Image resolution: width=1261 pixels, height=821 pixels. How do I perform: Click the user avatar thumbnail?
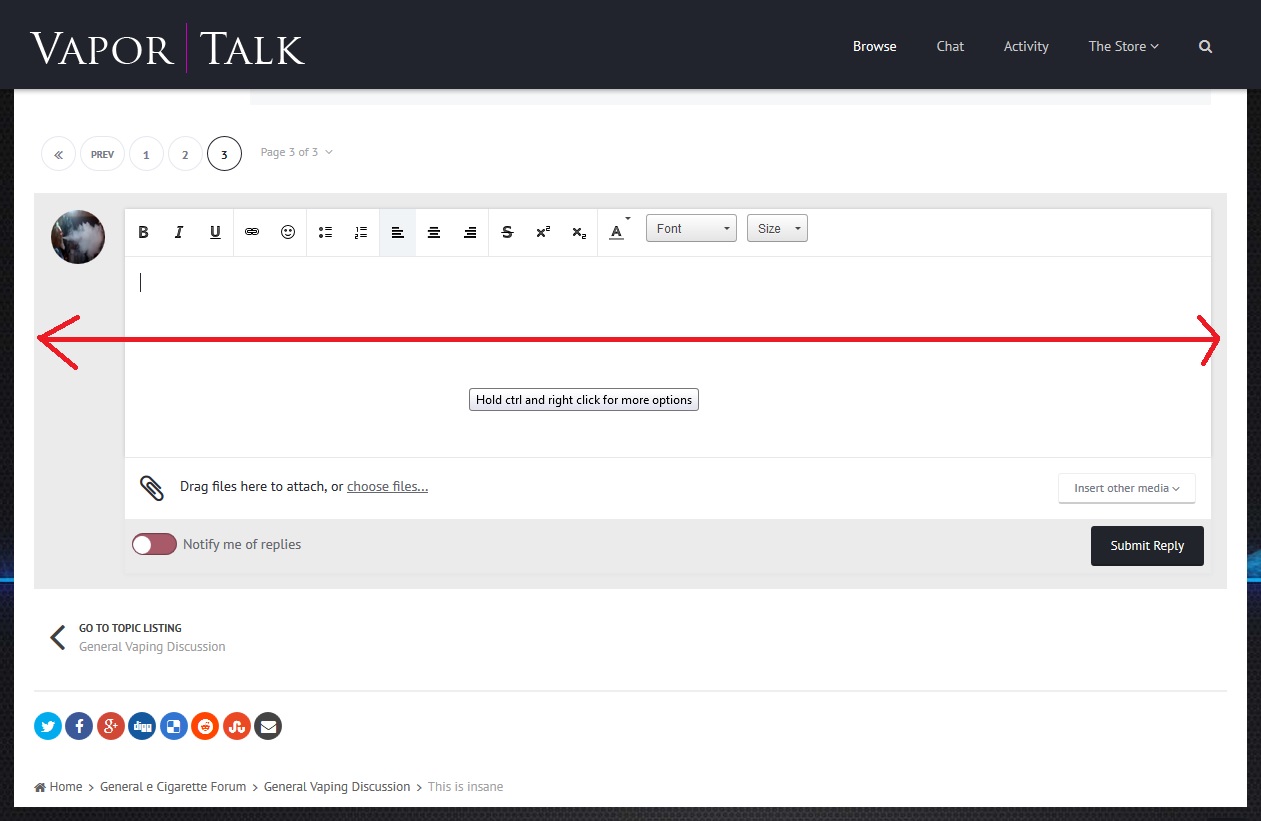pyautogui.click(x=78, y=237)
